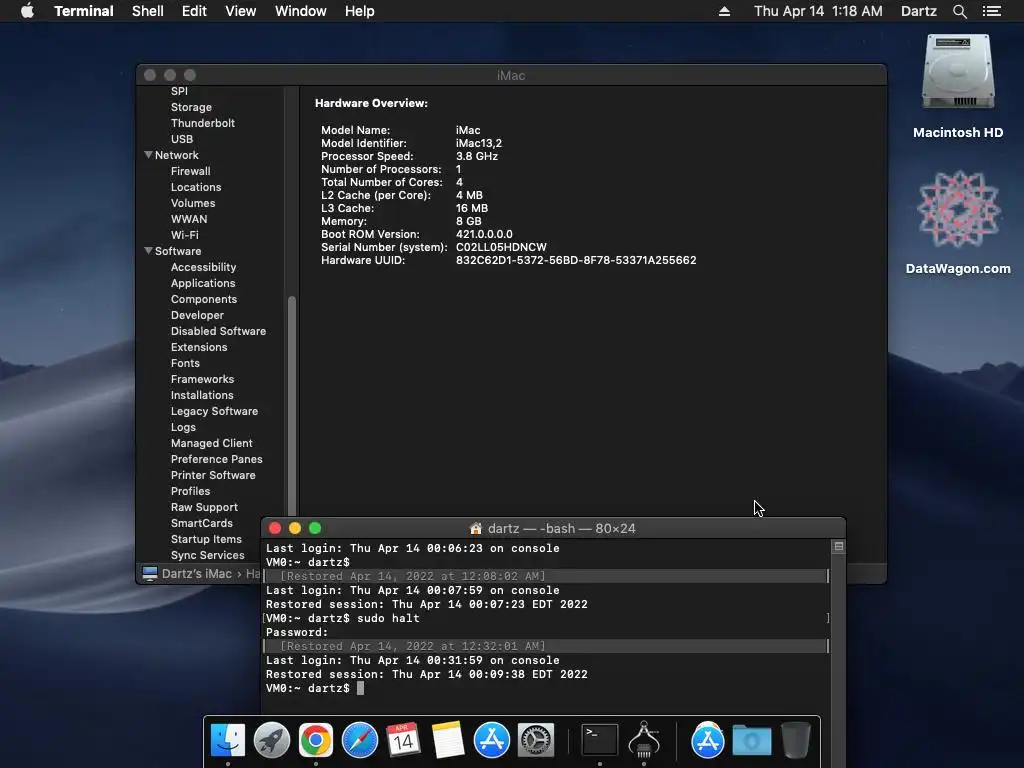
Task: Open the Trash in the Dock
Action: 795,741
